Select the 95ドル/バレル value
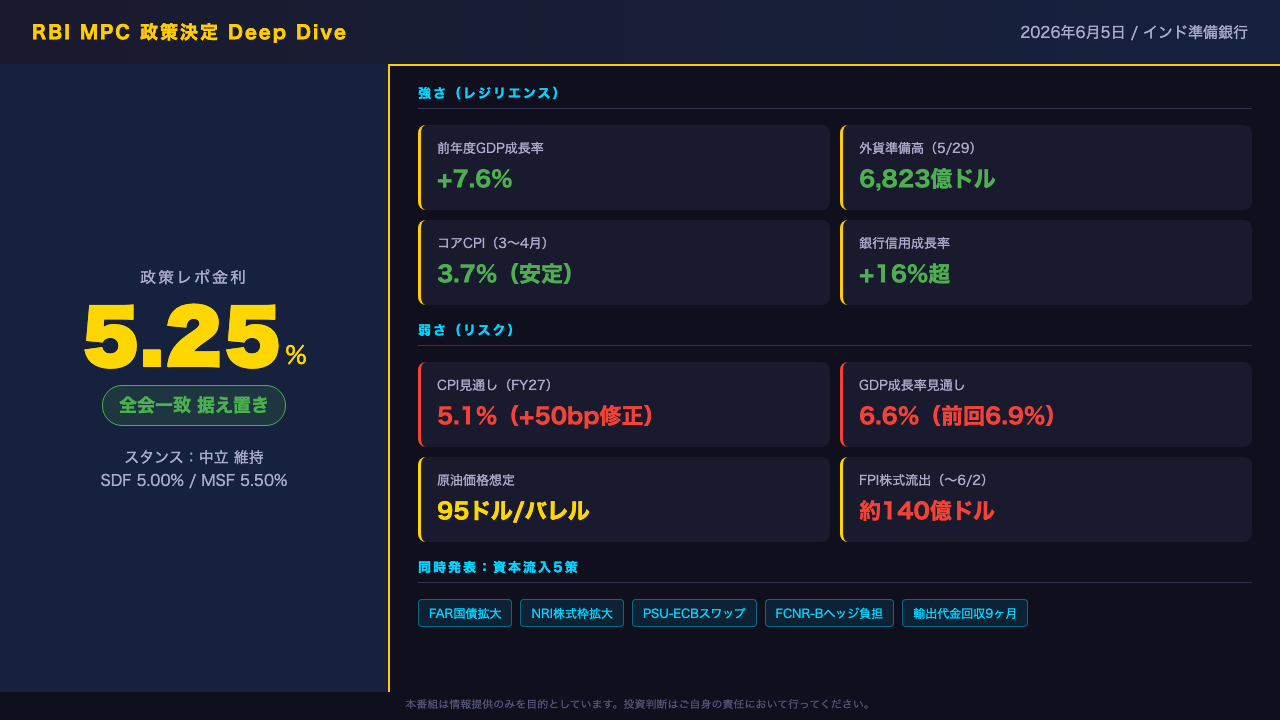 pos(513,511)
